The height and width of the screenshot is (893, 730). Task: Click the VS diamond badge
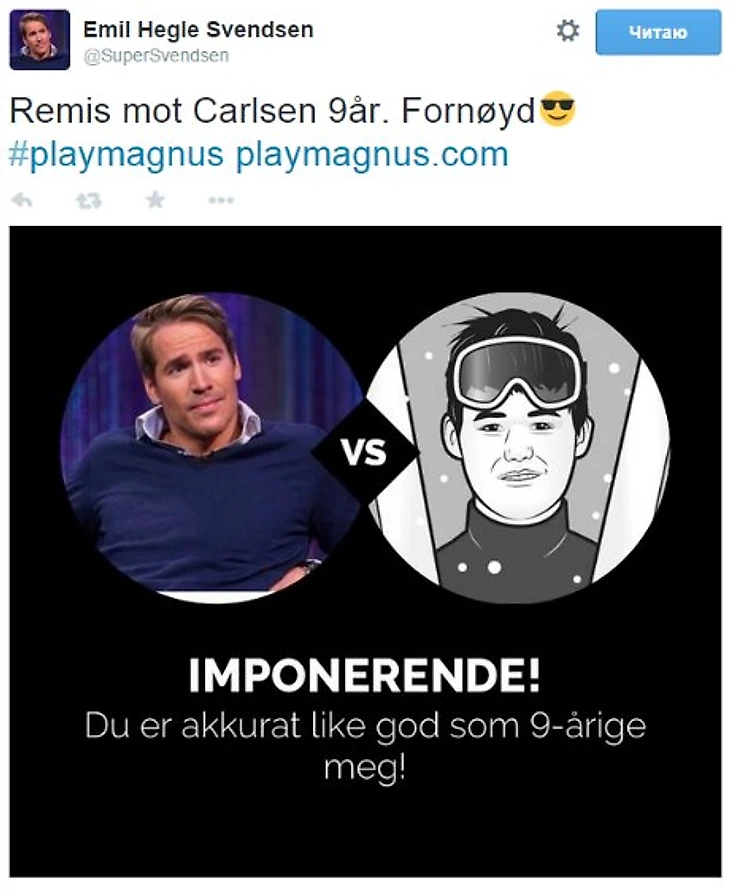pyautogui.click(x=365, y=452)
